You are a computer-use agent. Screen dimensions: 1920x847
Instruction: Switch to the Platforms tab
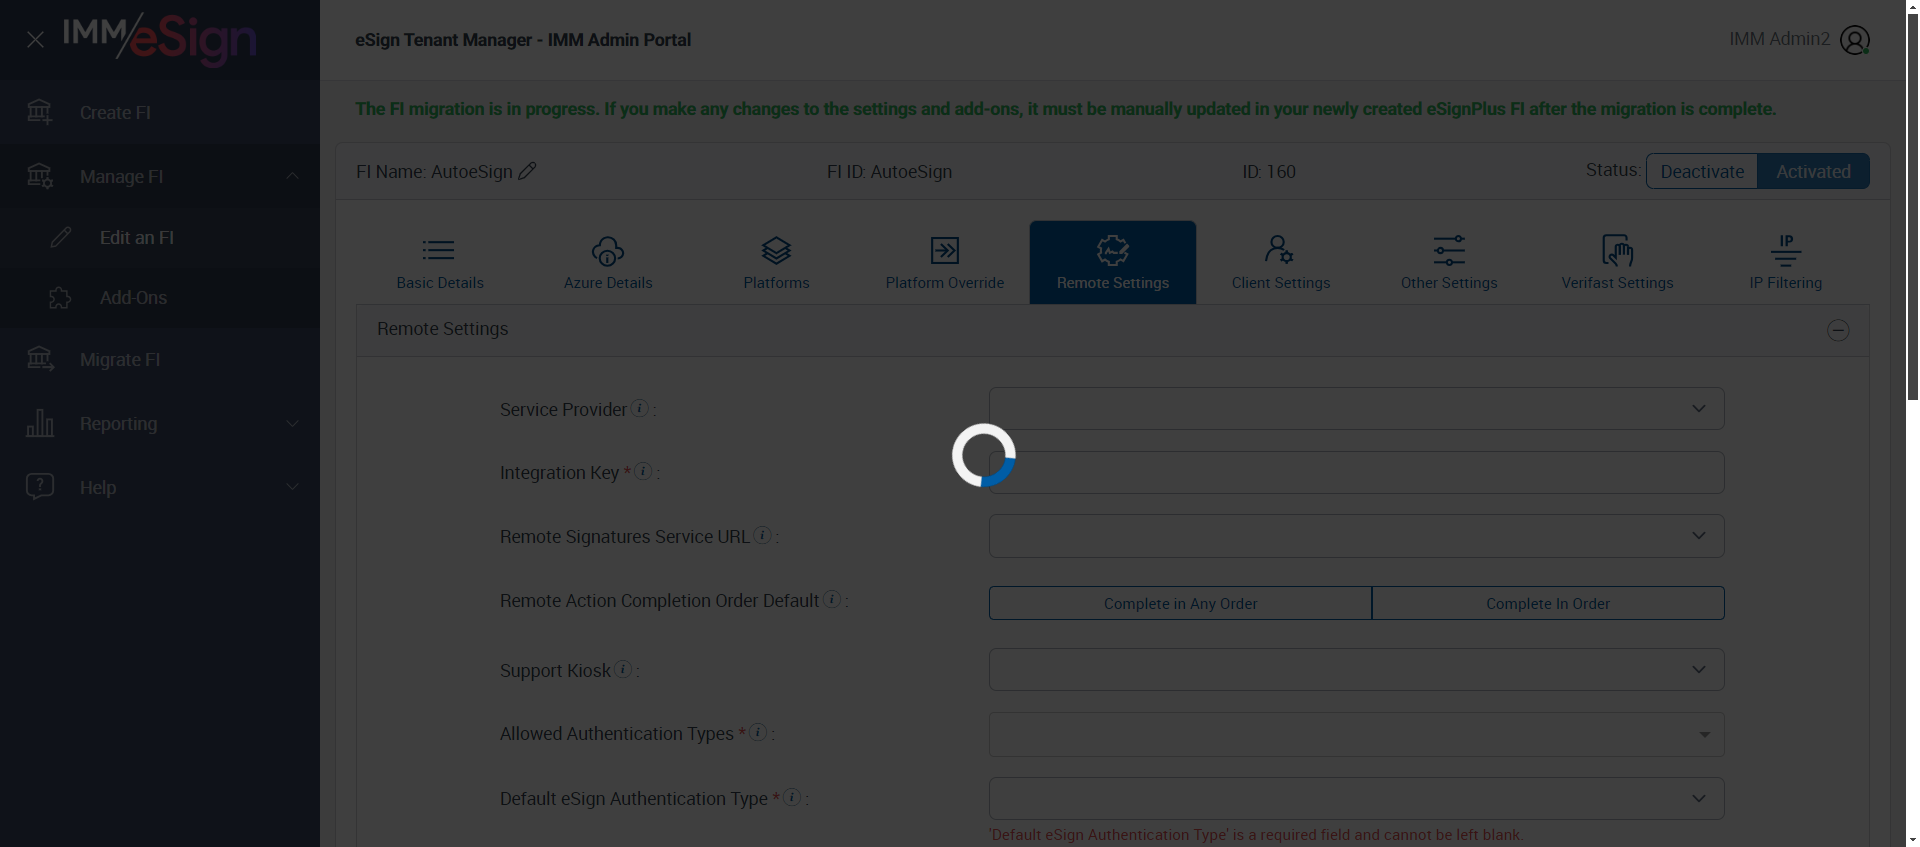(x=776, y=262)
